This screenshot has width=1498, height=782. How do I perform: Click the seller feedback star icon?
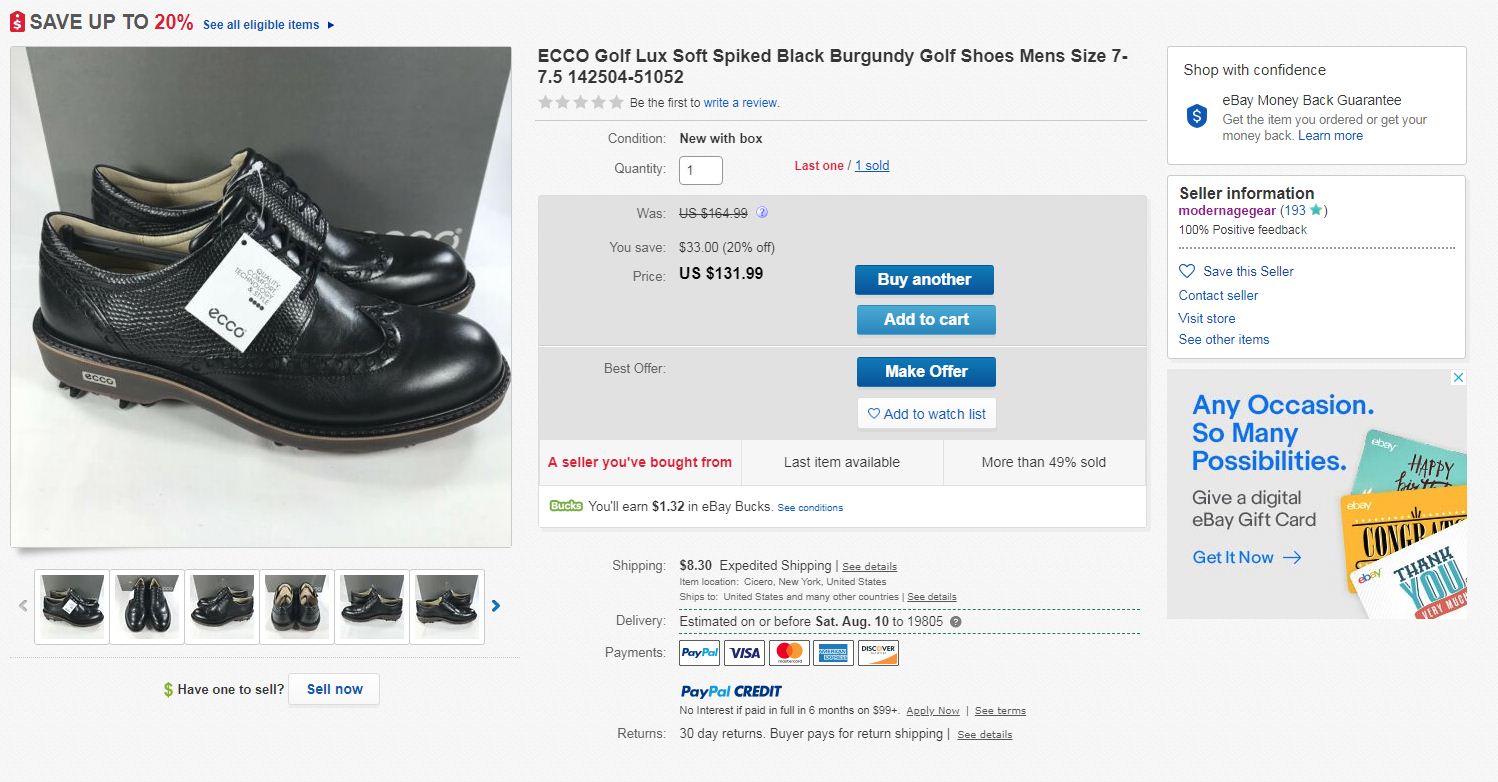[x=1316, y=210]
